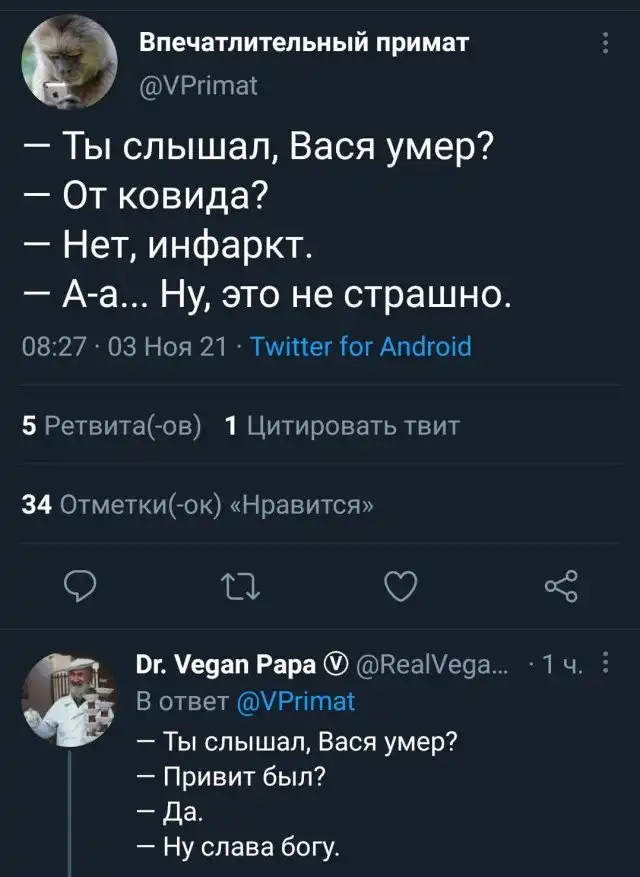Viewport: 640px width, 877px height.
Task: Click the "Dr. Vegan Papa" display name
Action: pos(223,664)
